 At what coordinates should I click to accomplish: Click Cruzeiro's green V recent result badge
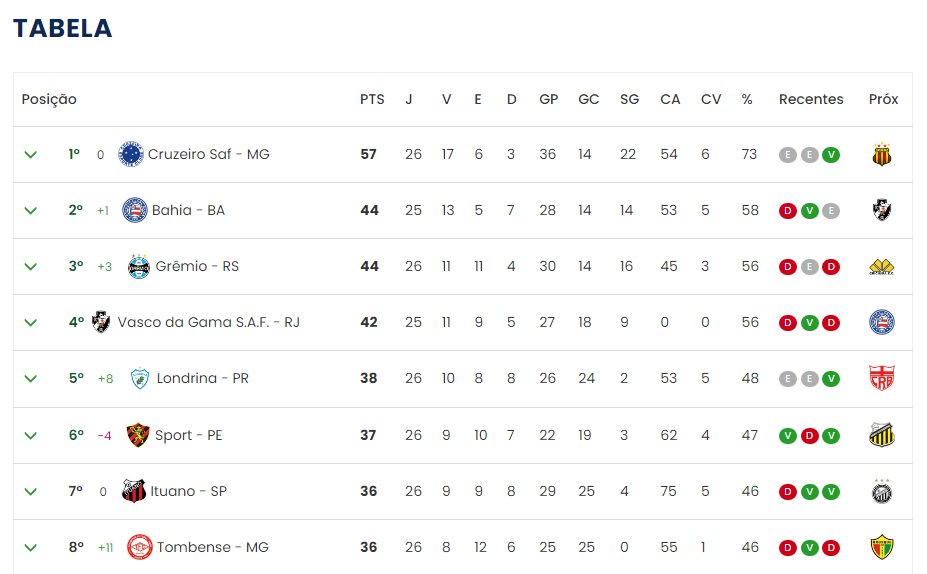[x=832, y=155]
